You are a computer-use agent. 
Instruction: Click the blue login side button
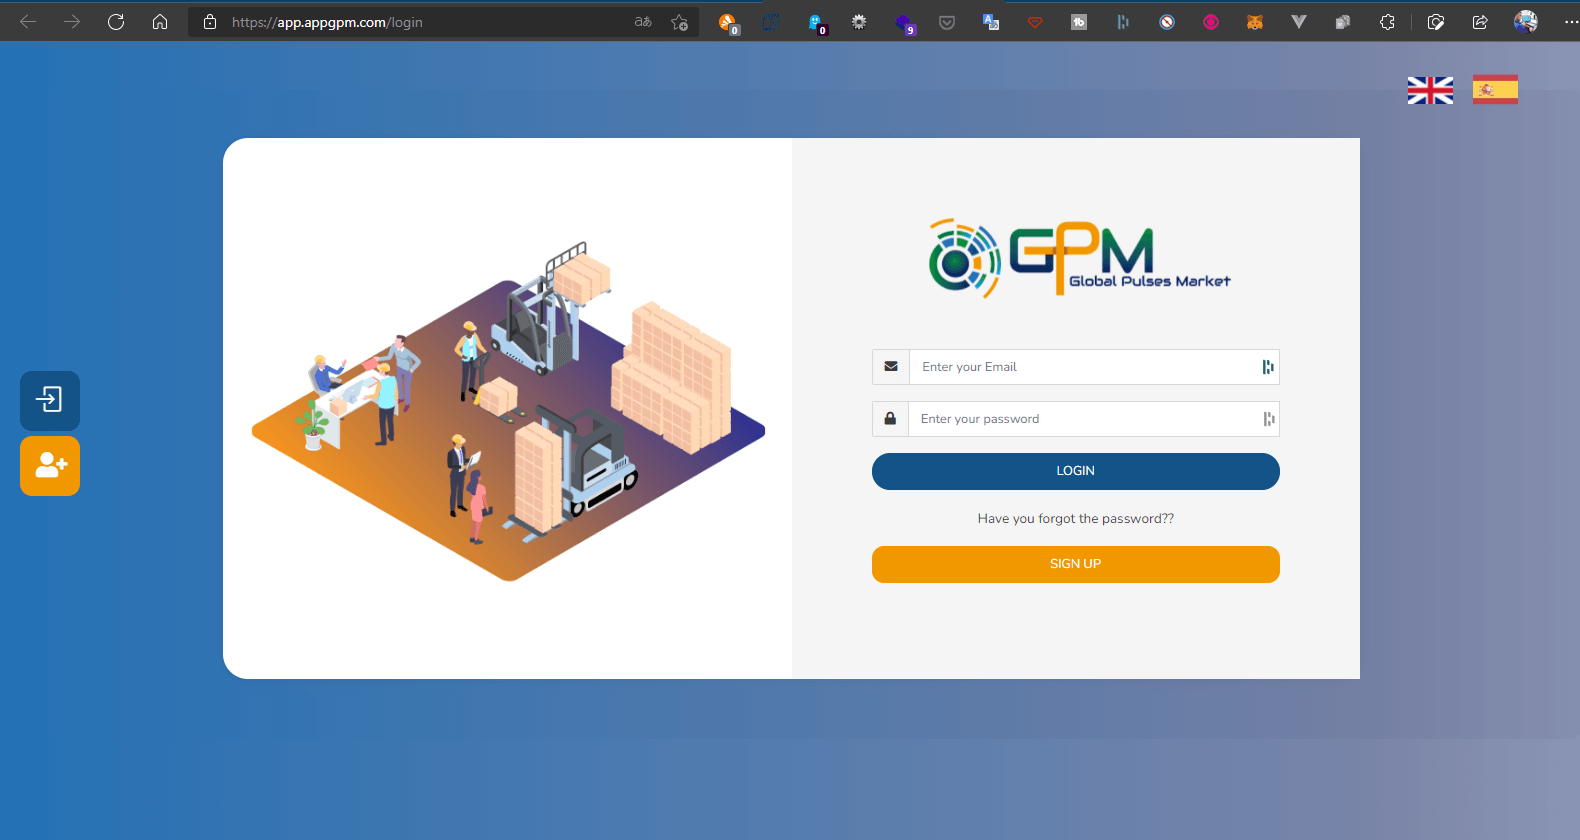point(50,400)
